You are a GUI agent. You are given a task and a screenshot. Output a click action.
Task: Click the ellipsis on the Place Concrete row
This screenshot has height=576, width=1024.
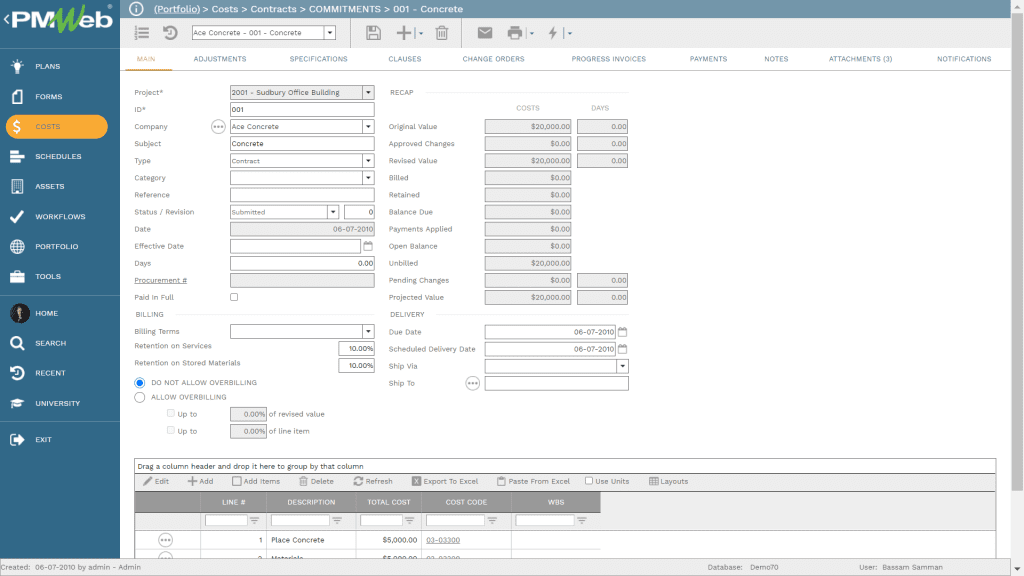166,540
